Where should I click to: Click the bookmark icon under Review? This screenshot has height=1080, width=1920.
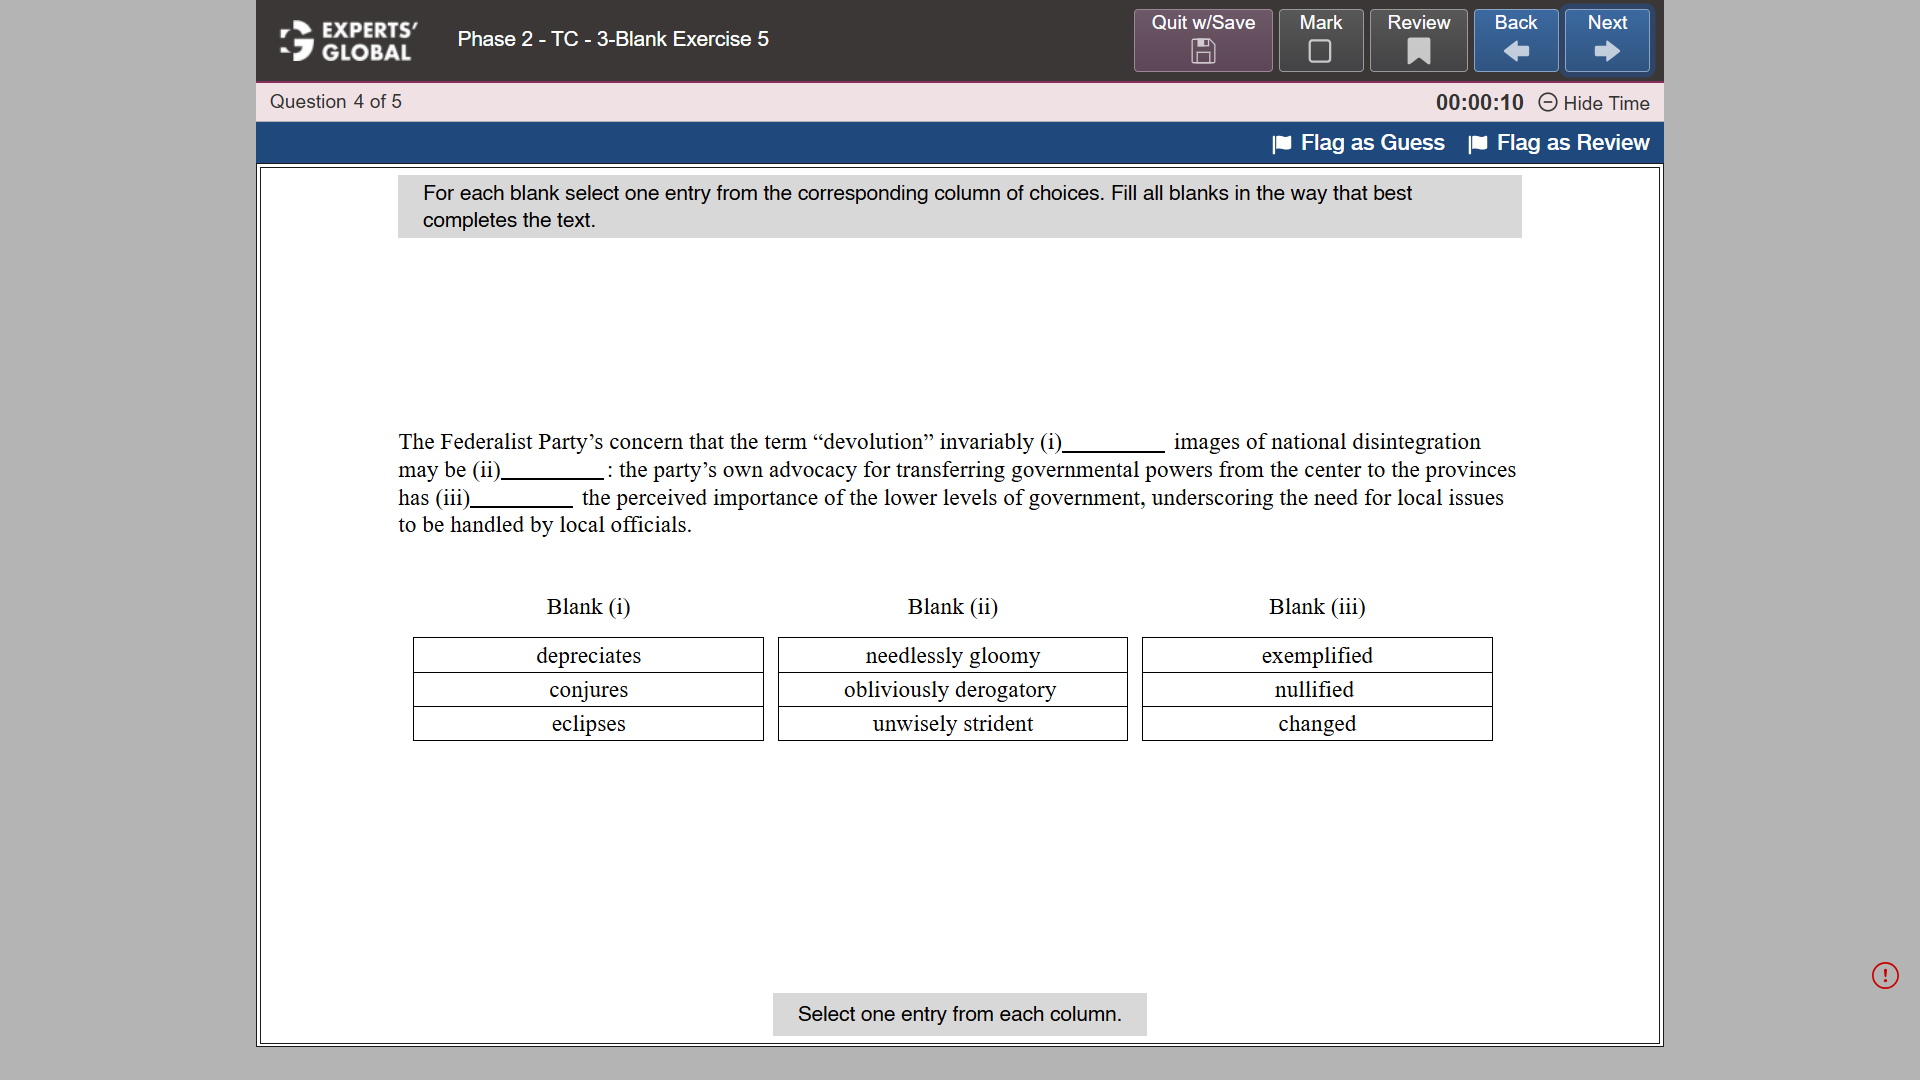(1417, 52)
